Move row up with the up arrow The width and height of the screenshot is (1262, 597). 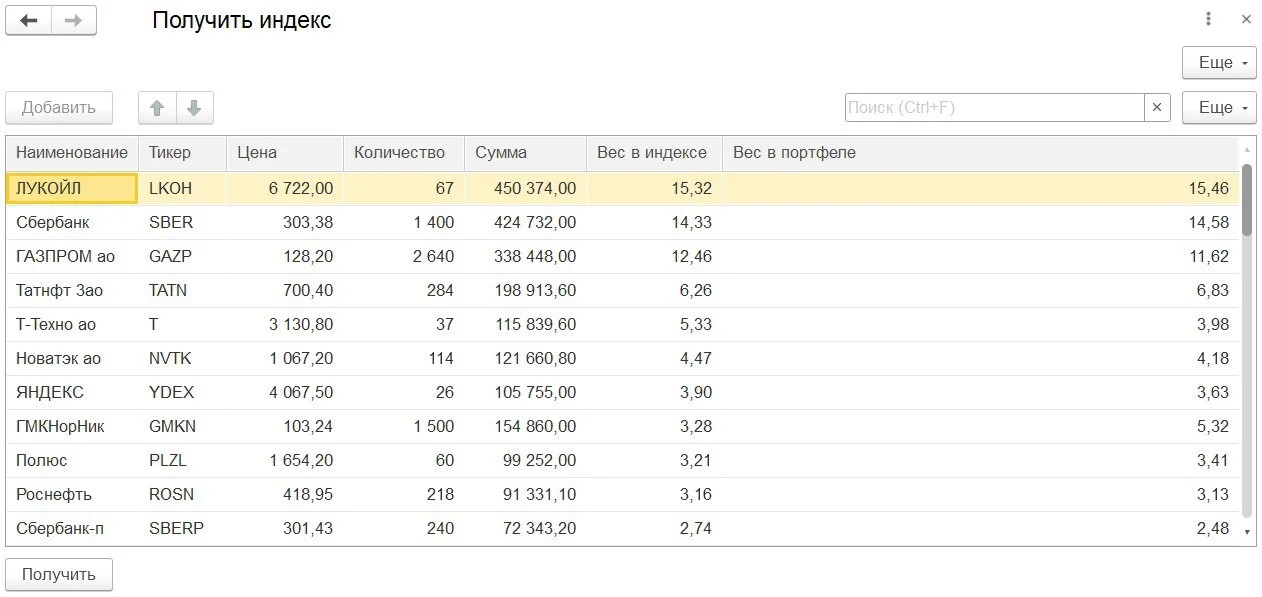click(x=157, y=108)
